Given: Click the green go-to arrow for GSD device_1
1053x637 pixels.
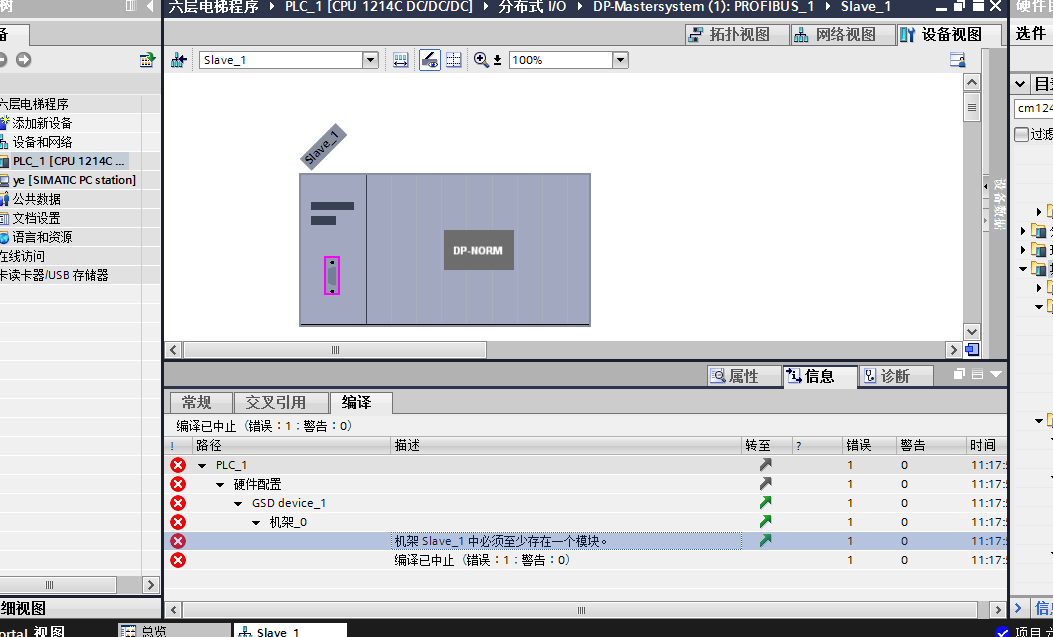Looking at the screenshot, I should tap(766, 502).
